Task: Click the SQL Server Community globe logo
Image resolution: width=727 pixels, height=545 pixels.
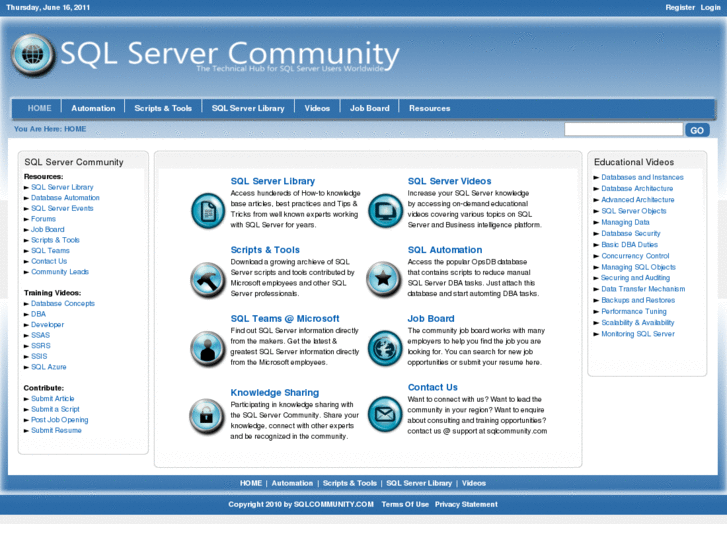Action: point(33,56)
